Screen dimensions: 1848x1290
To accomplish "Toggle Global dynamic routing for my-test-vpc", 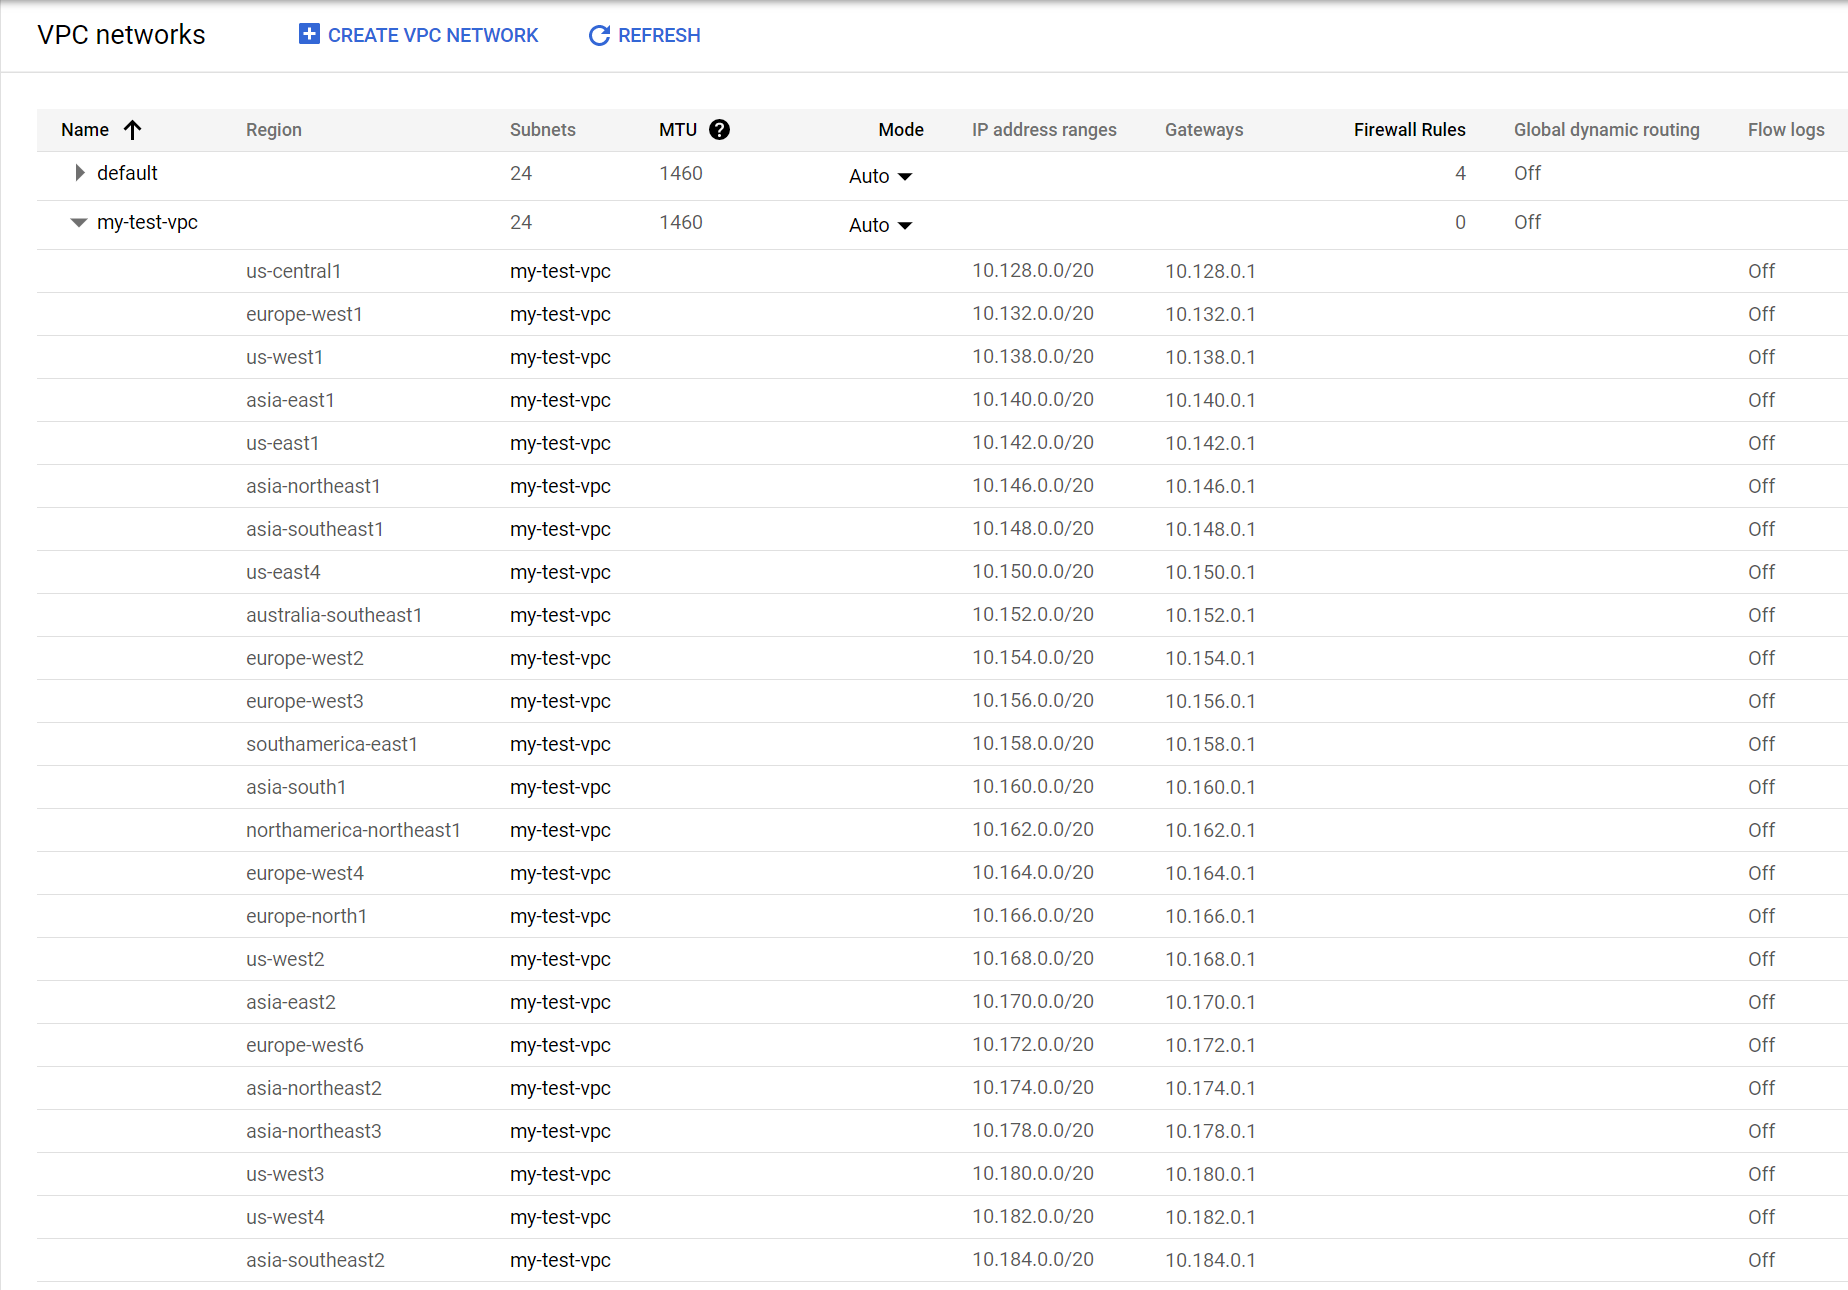I will pos(1527,222).
